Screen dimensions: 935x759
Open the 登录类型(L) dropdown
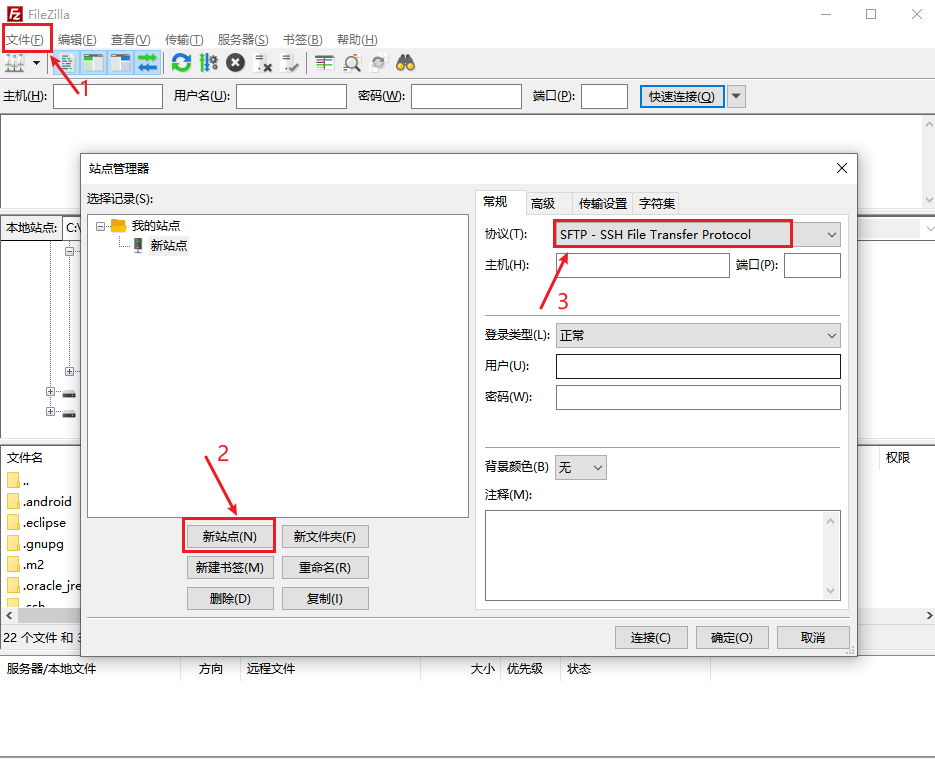pyautogui.click(x=698, y=336)
